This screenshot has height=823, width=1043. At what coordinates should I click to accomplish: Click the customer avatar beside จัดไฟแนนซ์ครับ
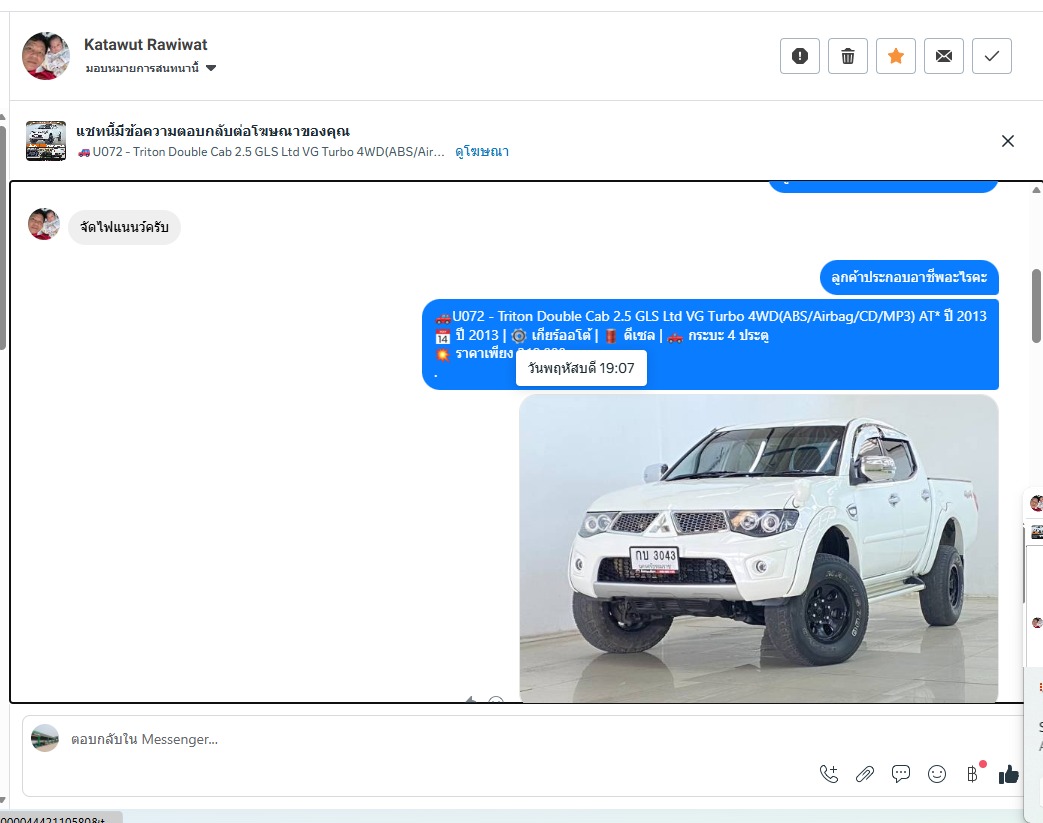(x=44, y=224)
